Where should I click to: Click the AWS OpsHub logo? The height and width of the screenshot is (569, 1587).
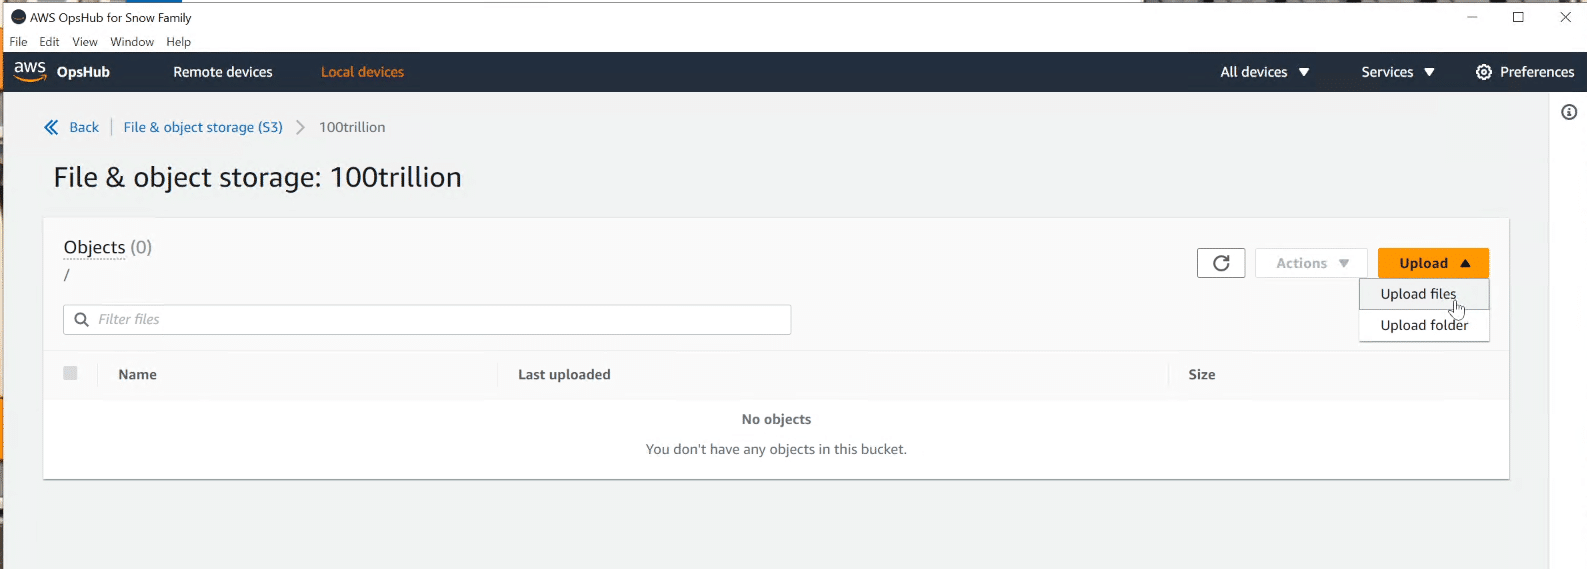coord(61,71)
